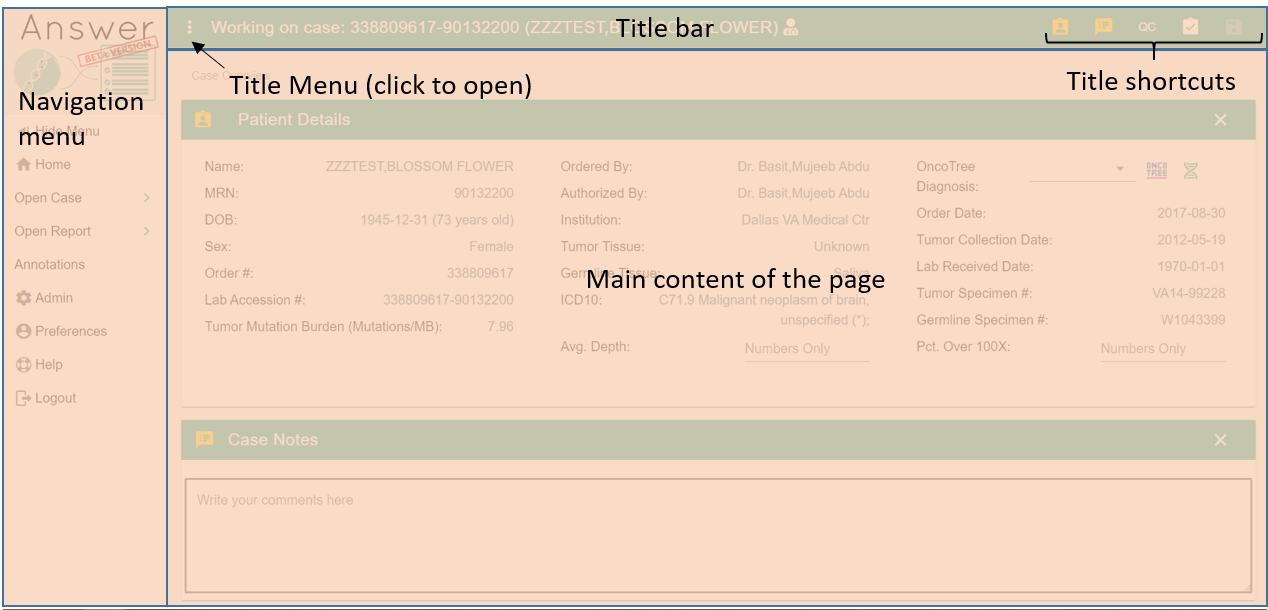The image size is (1268, 610).
Task: Click the save disk icon in title bar
Action: (x=1233, y=27)
